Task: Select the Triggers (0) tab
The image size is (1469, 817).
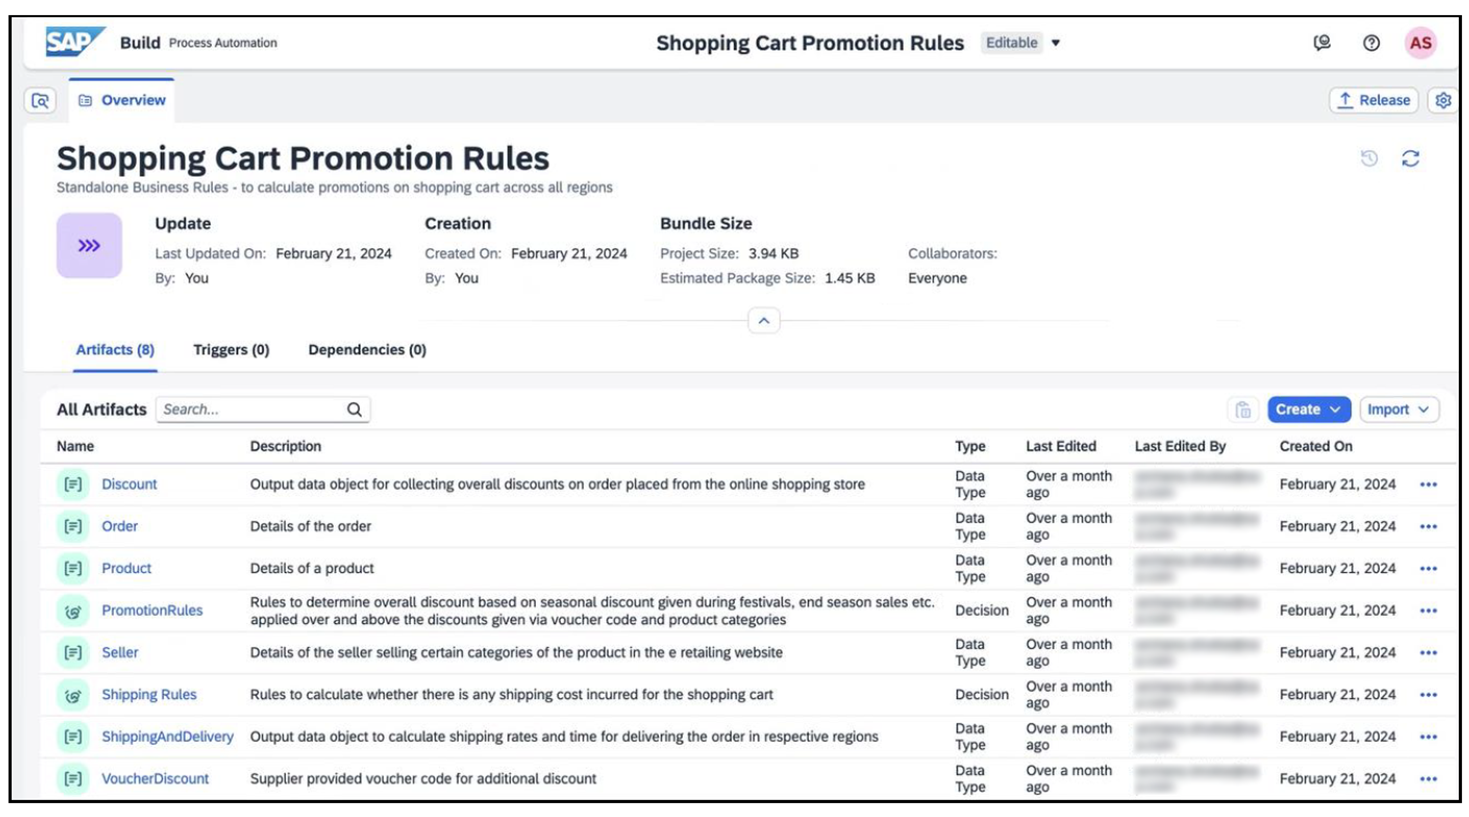Action: (231, 350)
